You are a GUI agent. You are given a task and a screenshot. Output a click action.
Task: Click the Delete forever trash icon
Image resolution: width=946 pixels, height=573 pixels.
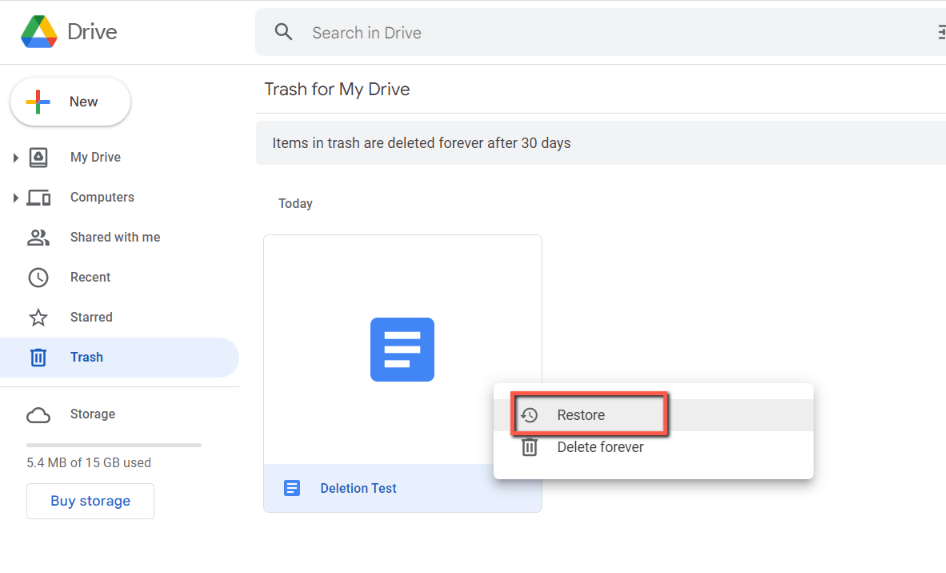529,447
